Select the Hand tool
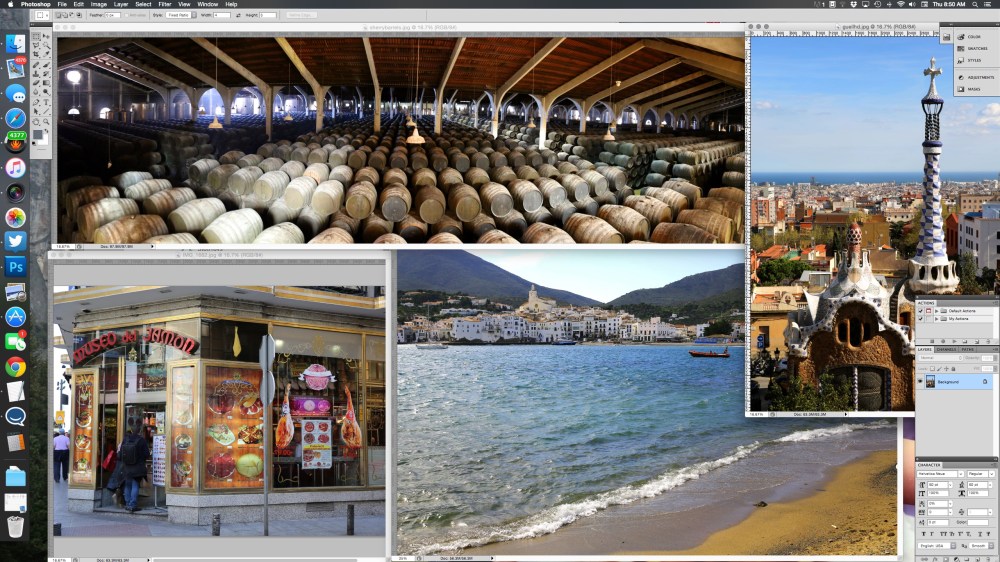 [x=36, y=121]
